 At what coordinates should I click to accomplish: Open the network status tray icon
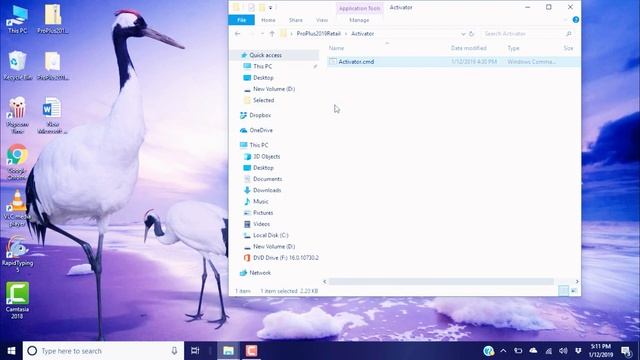(549, 351)
